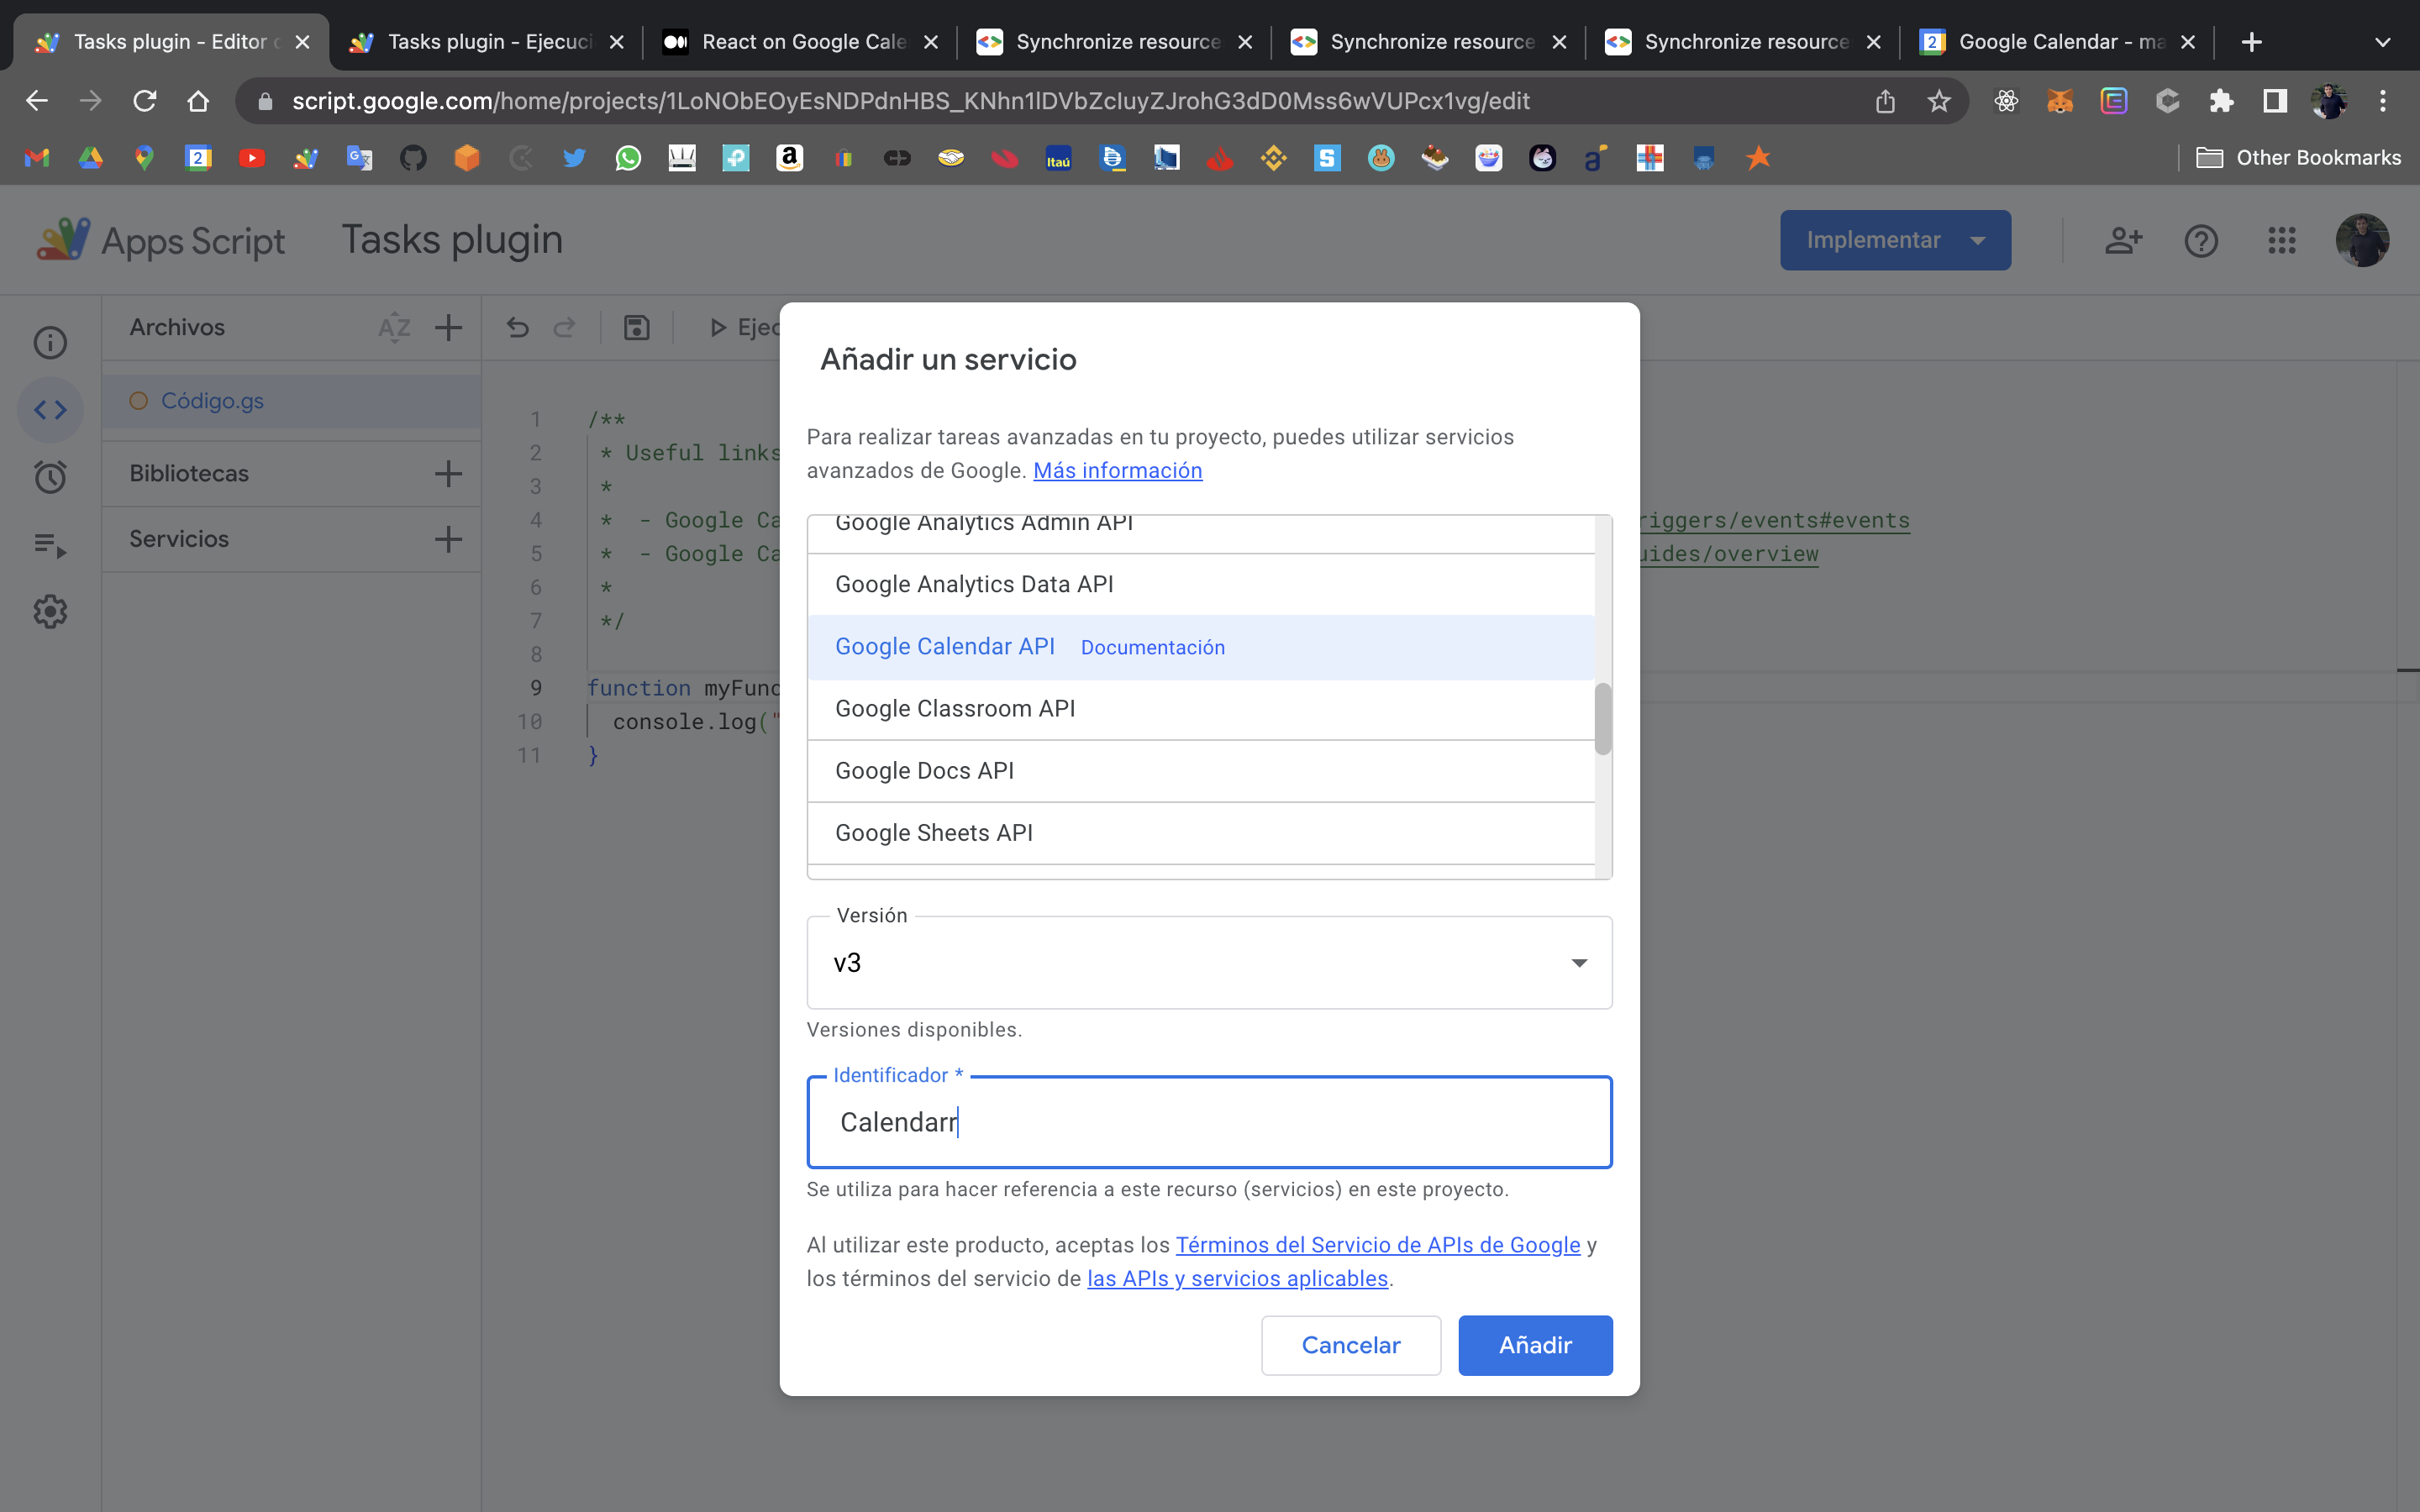Open the Chrome extensions puzzle icon
The width and height of the screenshot is (2420, 1512).
click(x=2221, y=101)
